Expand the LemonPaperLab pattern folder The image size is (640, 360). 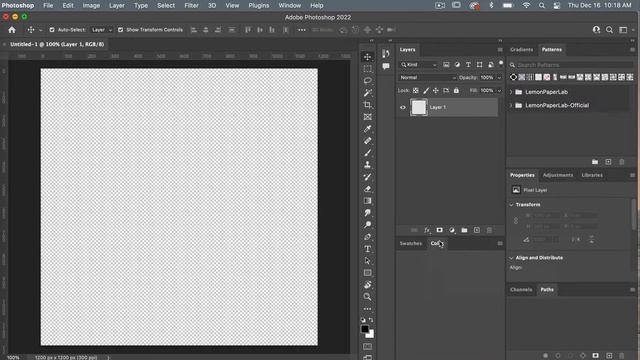point(511,92)
